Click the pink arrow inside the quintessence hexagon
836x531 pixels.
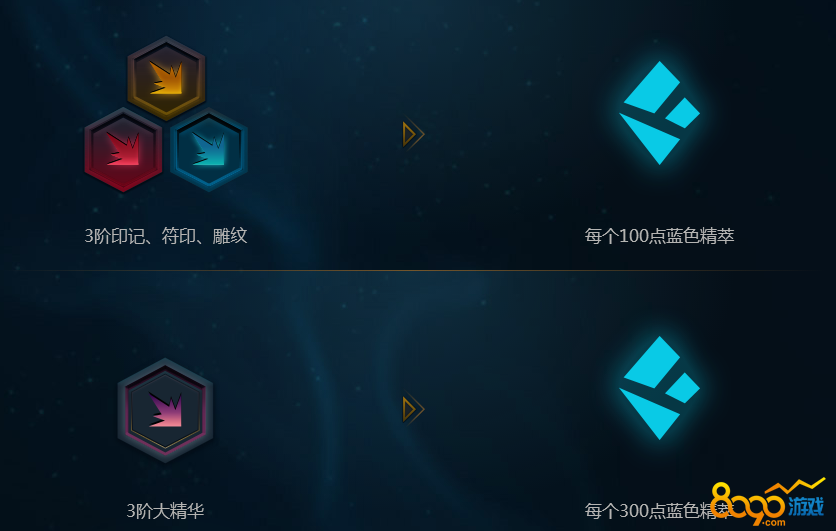click(x=165, y=410)
